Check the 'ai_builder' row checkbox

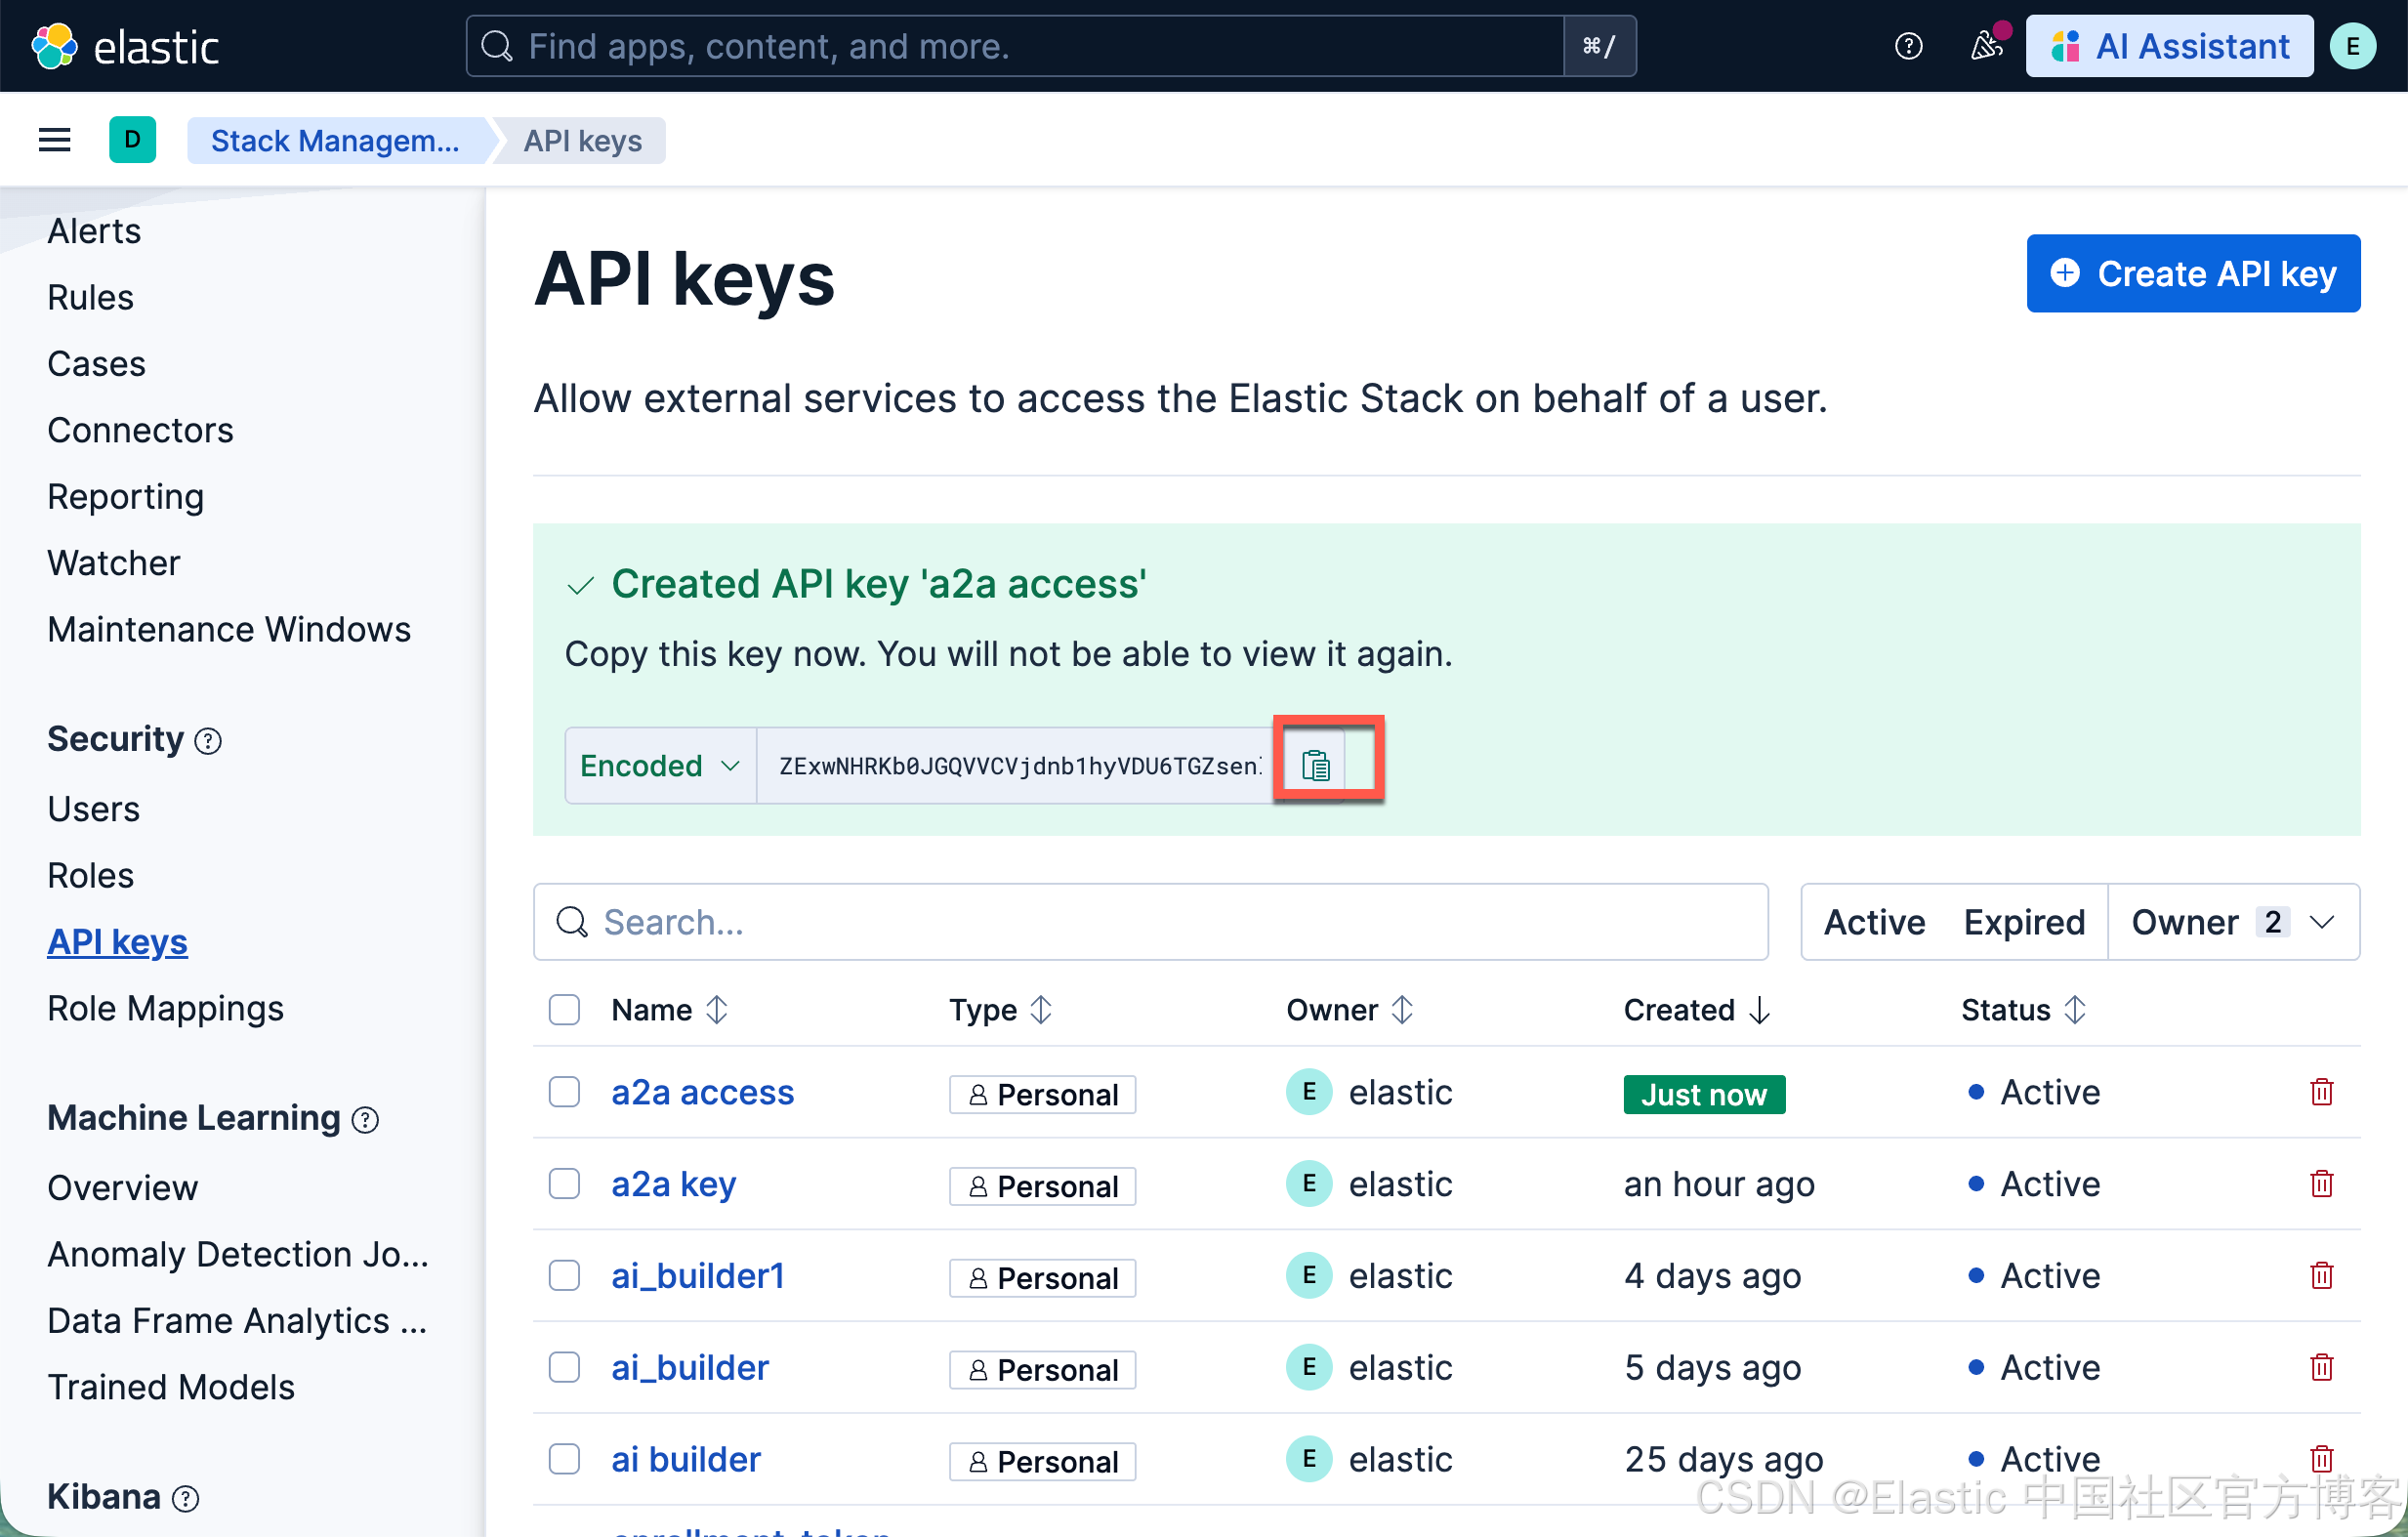pos(564,1367)
